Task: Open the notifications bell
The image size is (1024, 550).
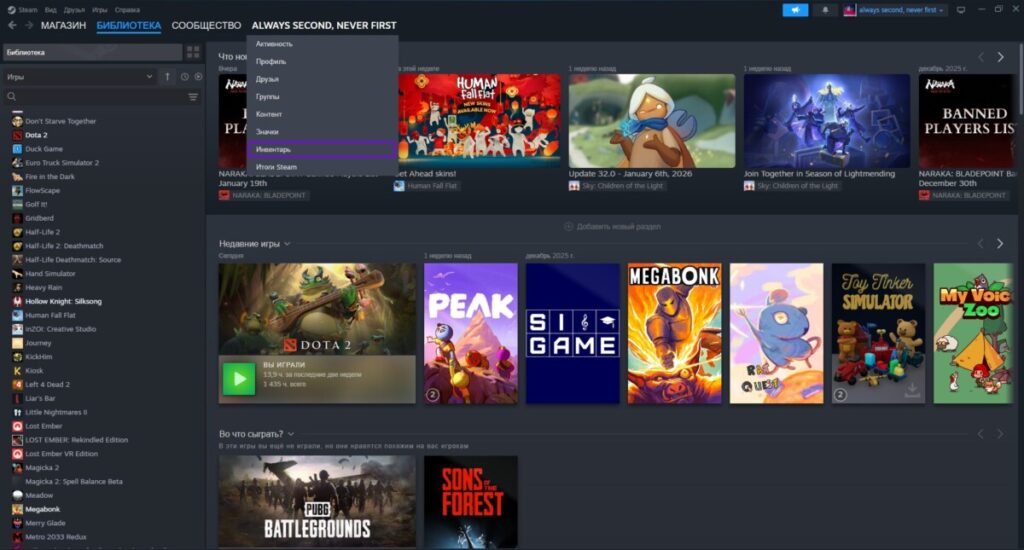Action: pos(825,10)
